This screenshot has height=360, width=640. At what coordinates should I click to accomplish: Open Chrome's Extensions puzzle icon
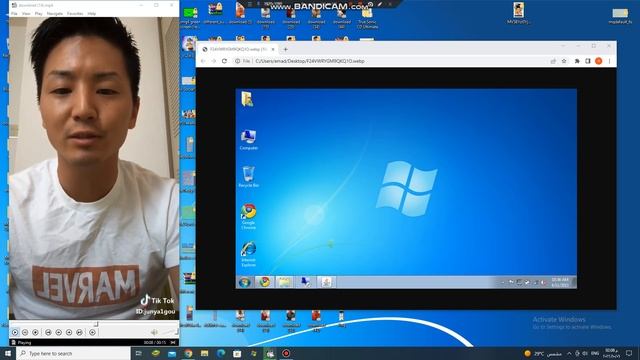pyautogui.click(x=577, y=61)
